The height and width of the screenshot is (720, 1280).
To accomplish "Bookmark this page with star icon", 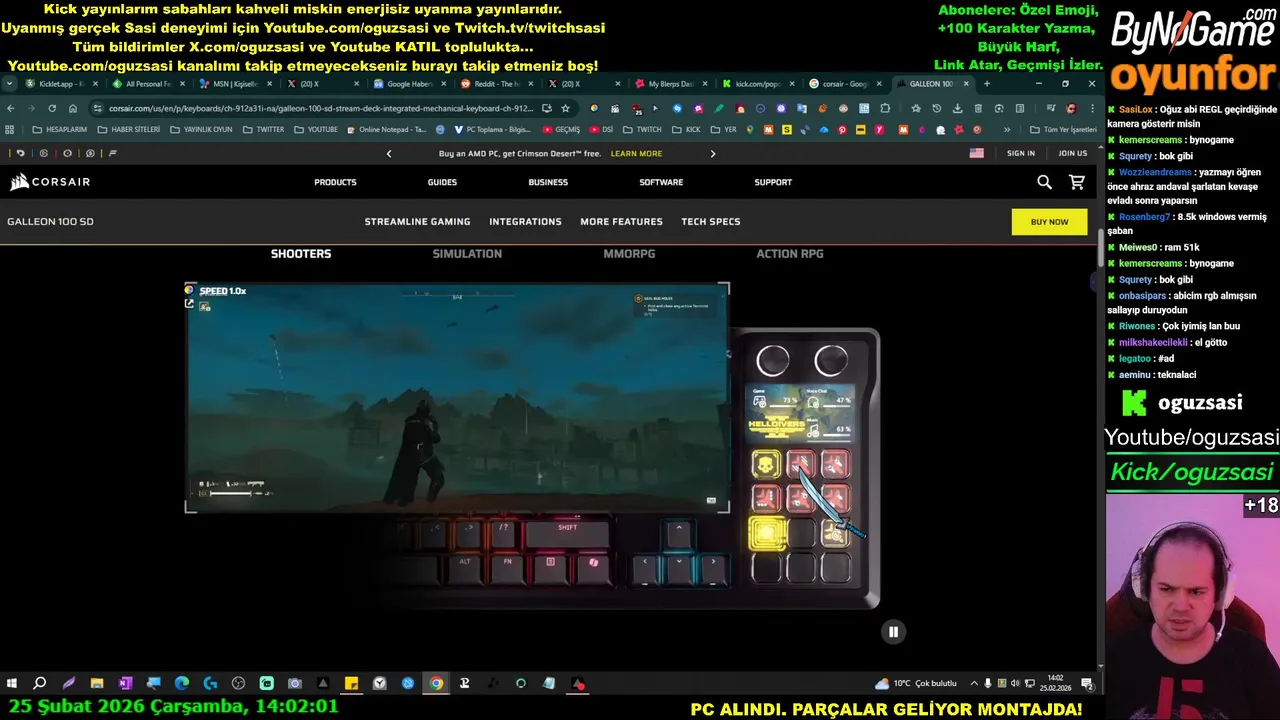I will click(565, 108).
